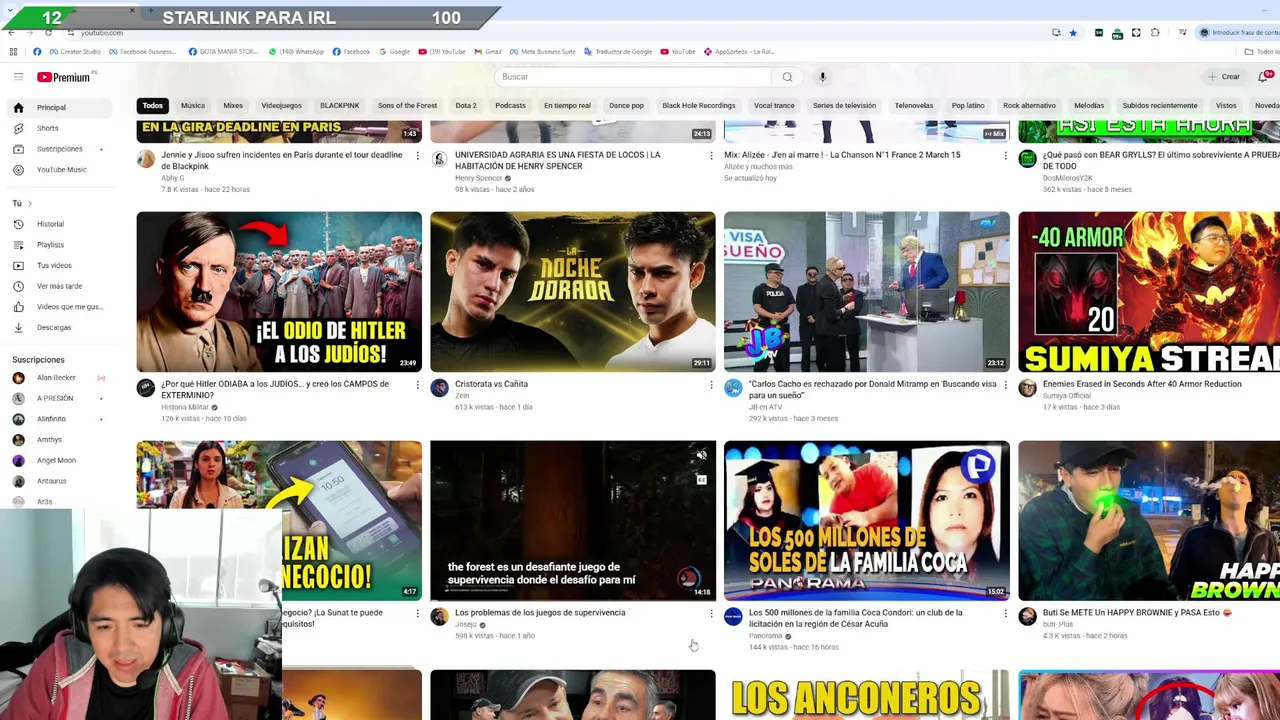Select the Vocal trance chip
This screenshot has width=1280, height=720.
pos(774,105)
